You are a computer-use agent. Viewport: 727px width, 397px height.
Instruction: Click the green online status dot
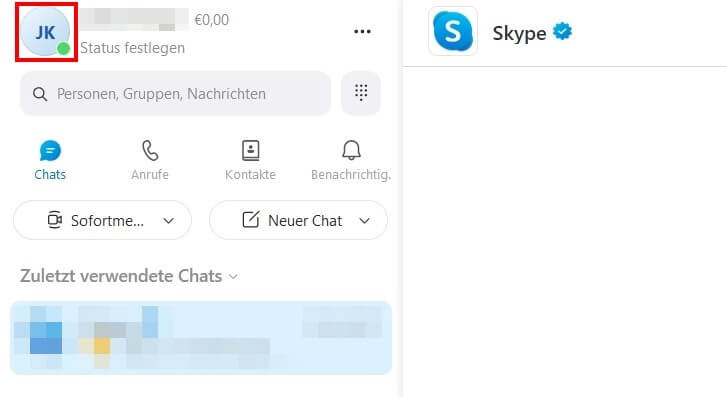(64, 48)
